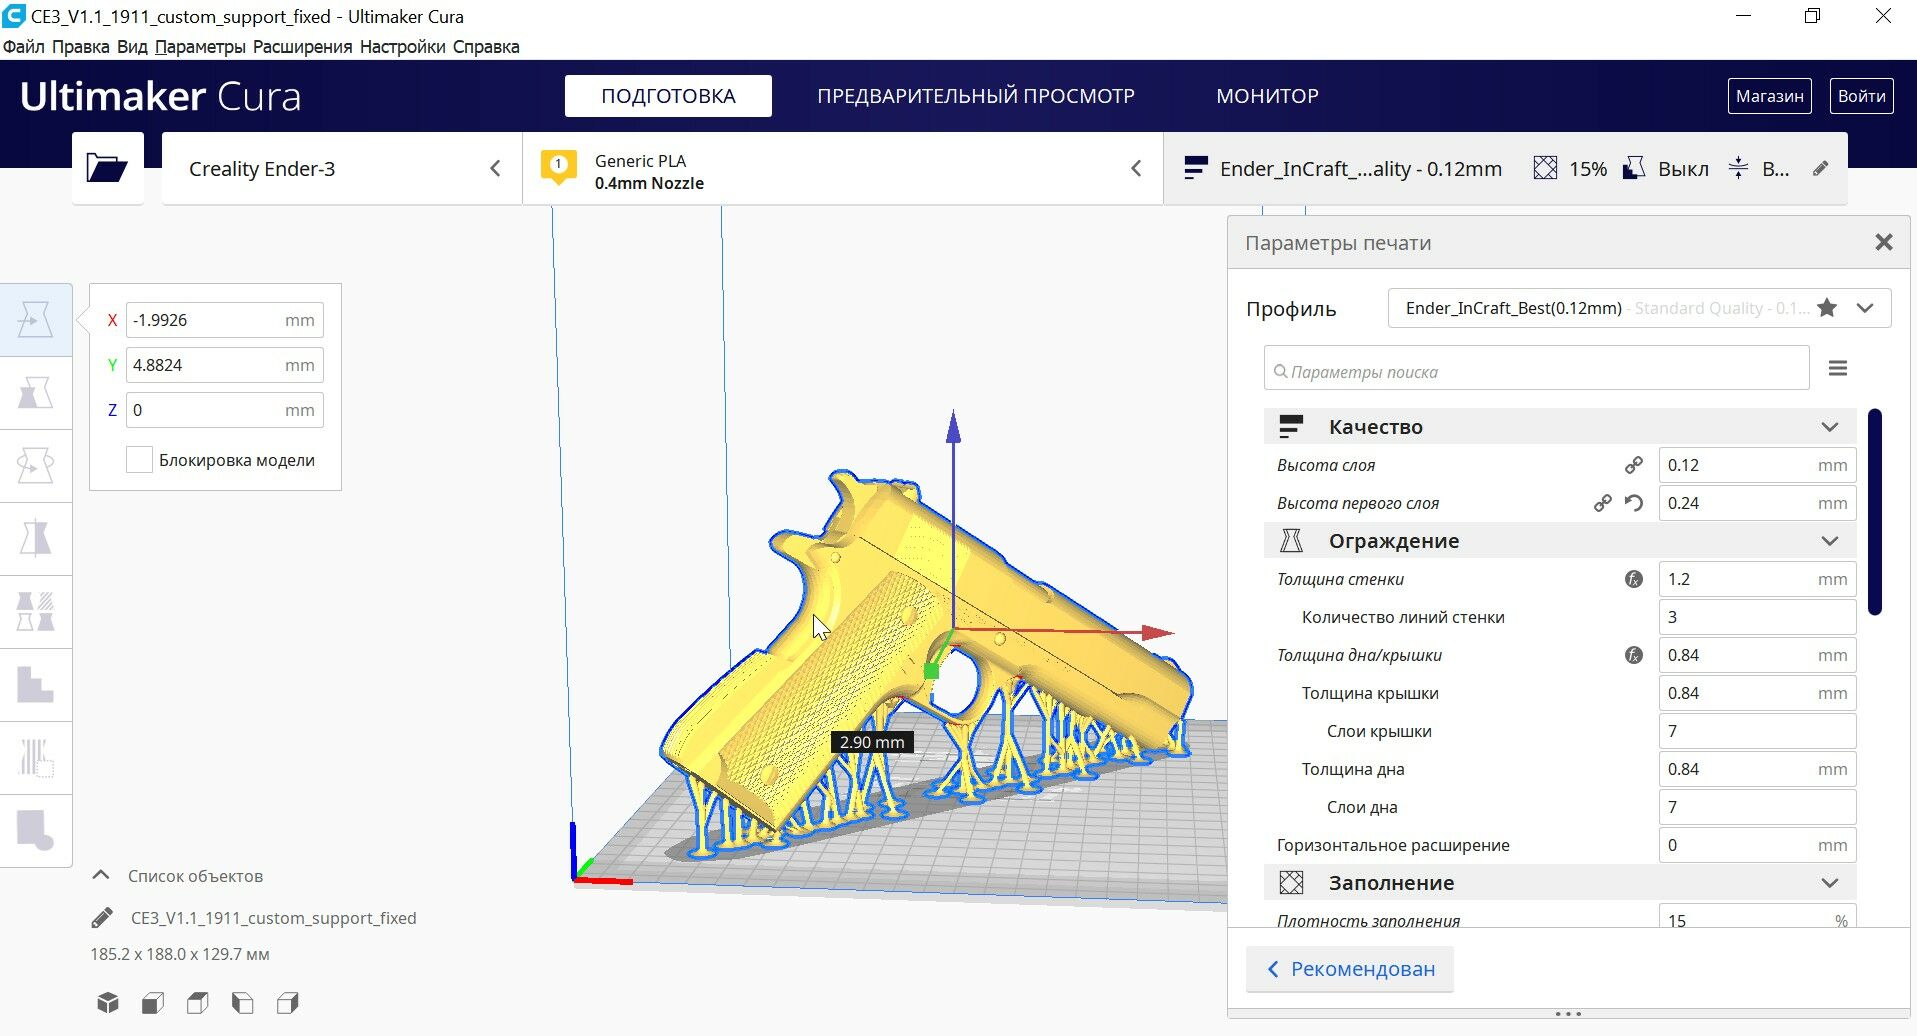Click the link icon beside Высота слоя
The width and height of the screenshot is (1917, 1036).
click(1633, 465)
